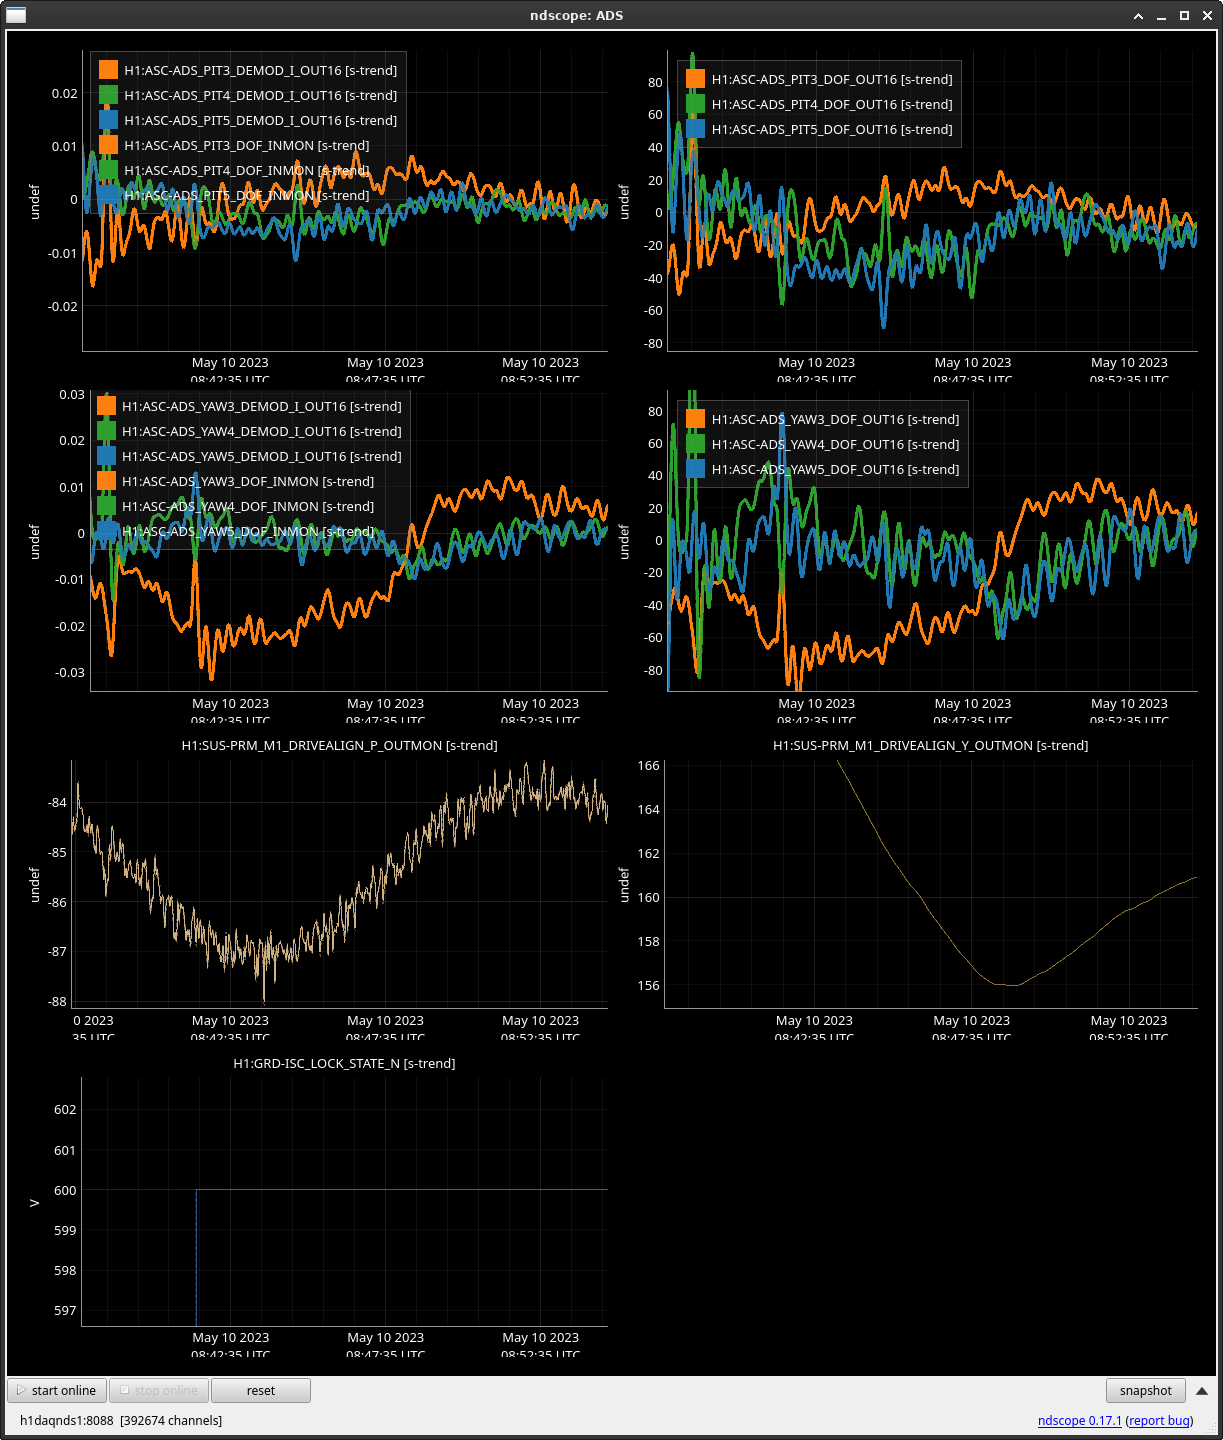1223x1440 pixels.
Task: Click the H1:ASC-ADS_YAW3_DEMOD_I_OUT16 legend label
Action: tap(261, 406)
